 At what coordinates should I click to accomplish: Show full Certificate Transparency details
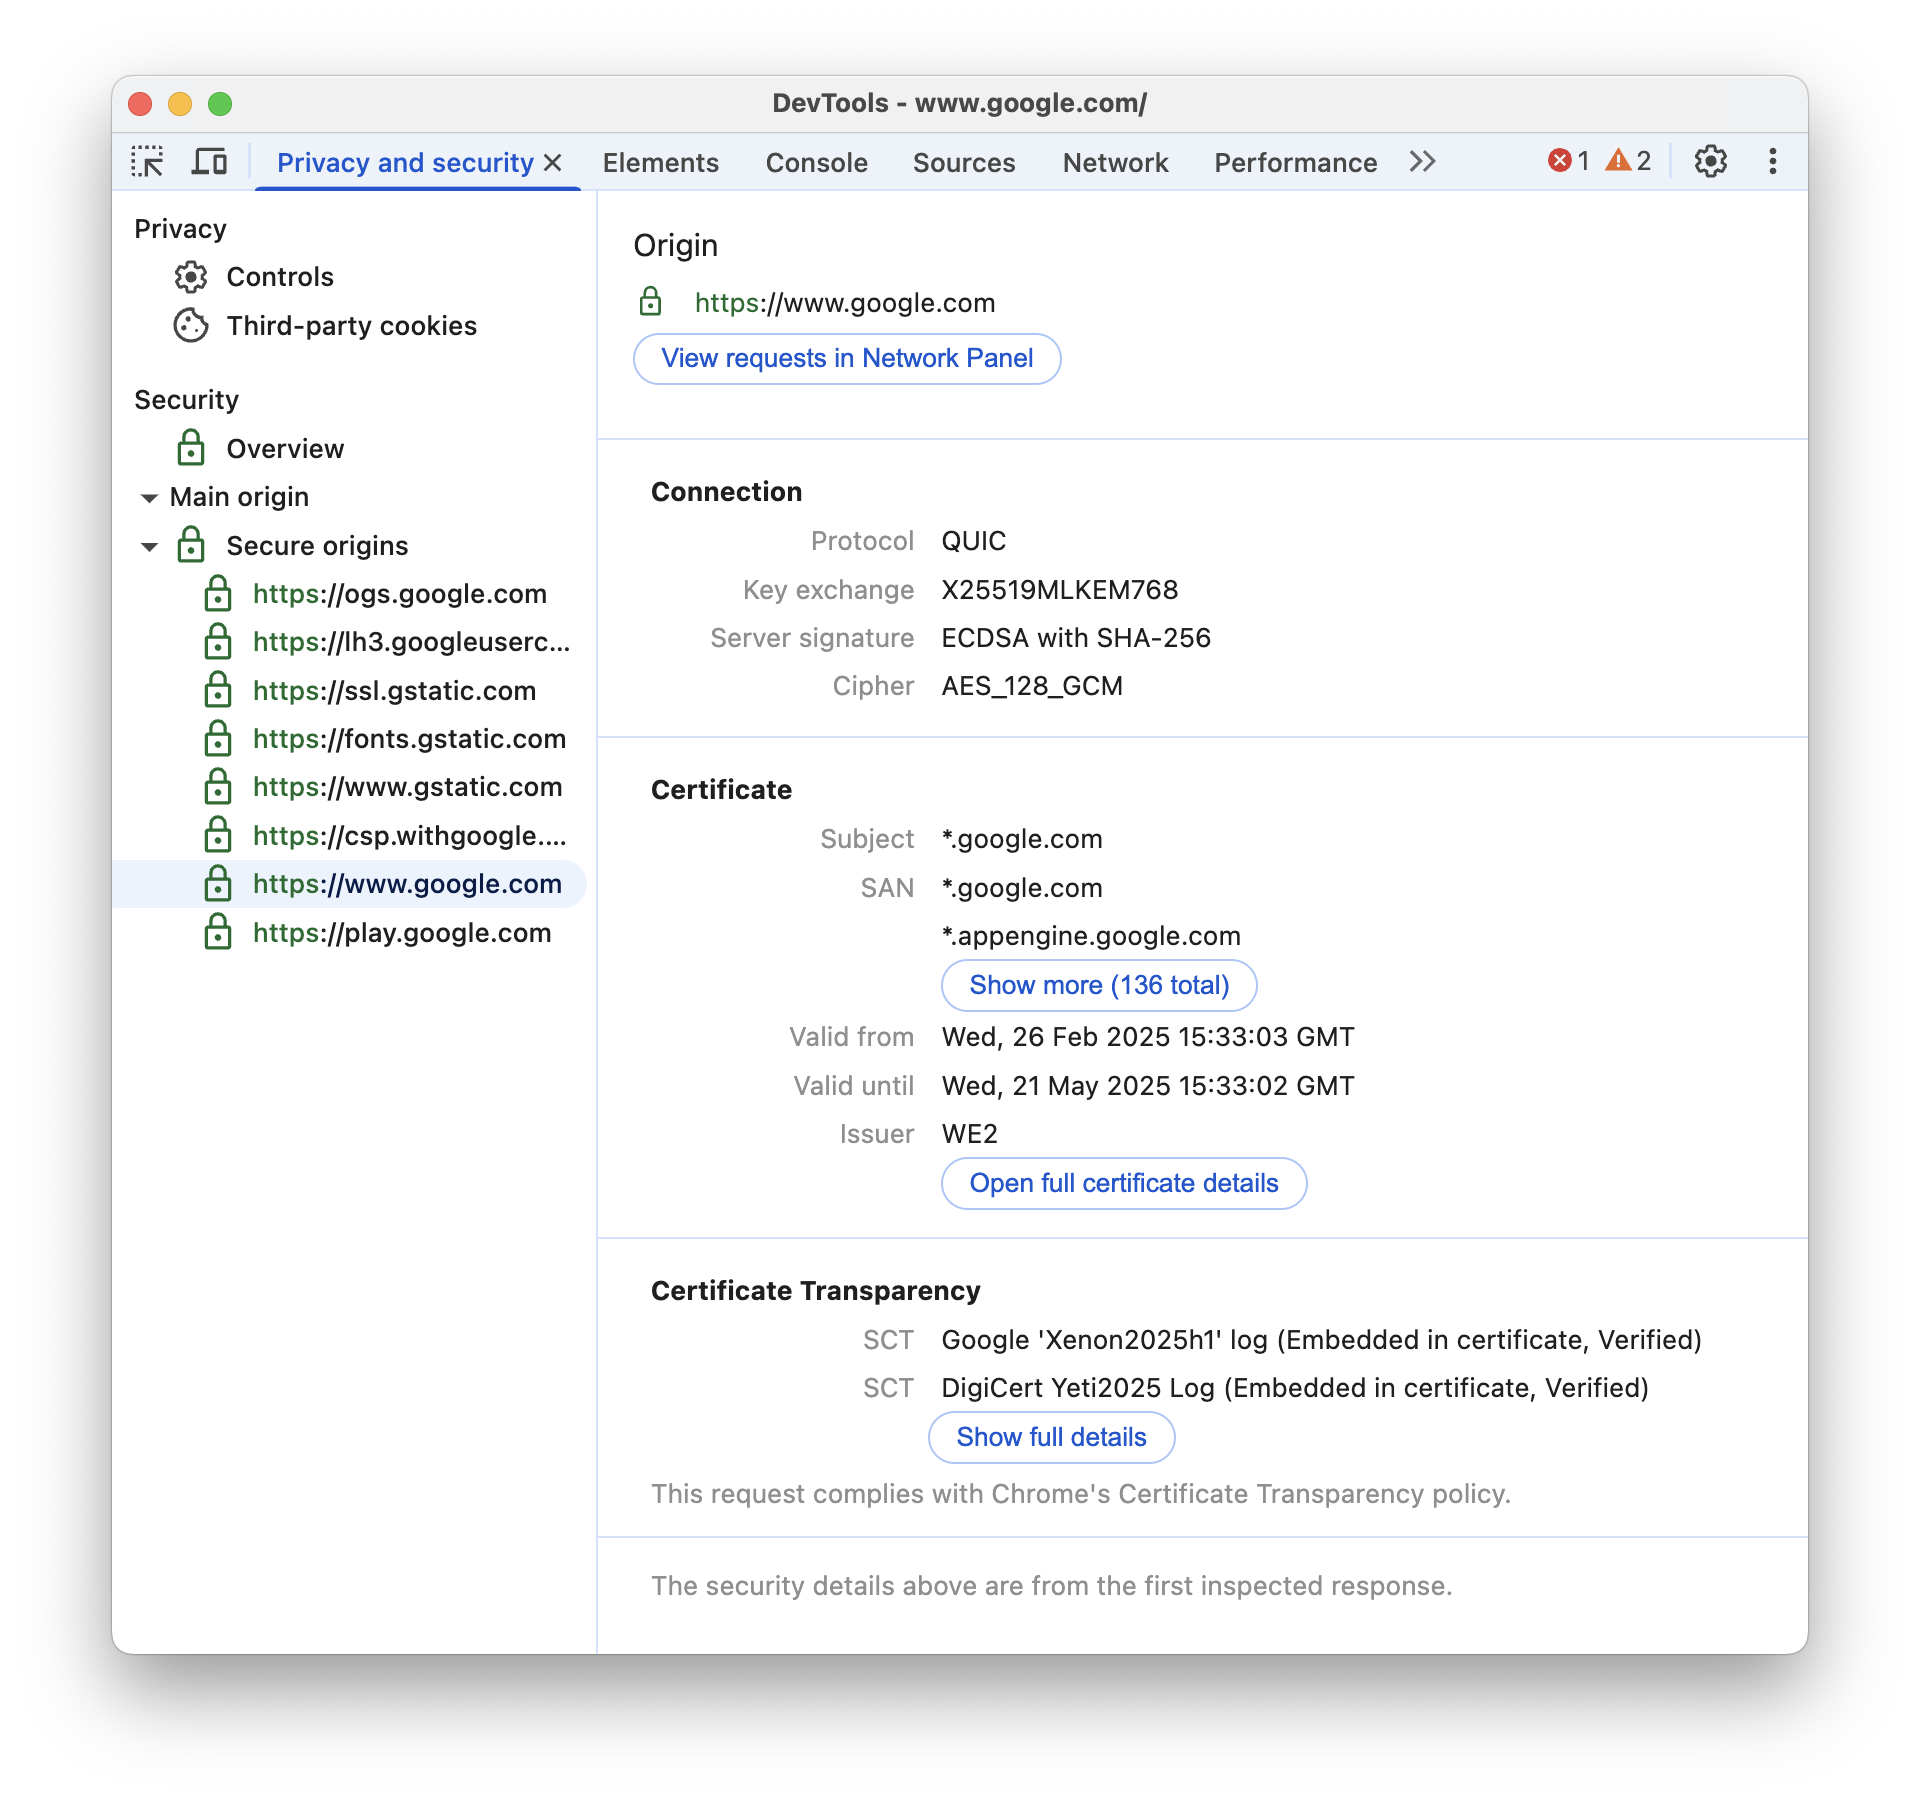point(1050,1436)
